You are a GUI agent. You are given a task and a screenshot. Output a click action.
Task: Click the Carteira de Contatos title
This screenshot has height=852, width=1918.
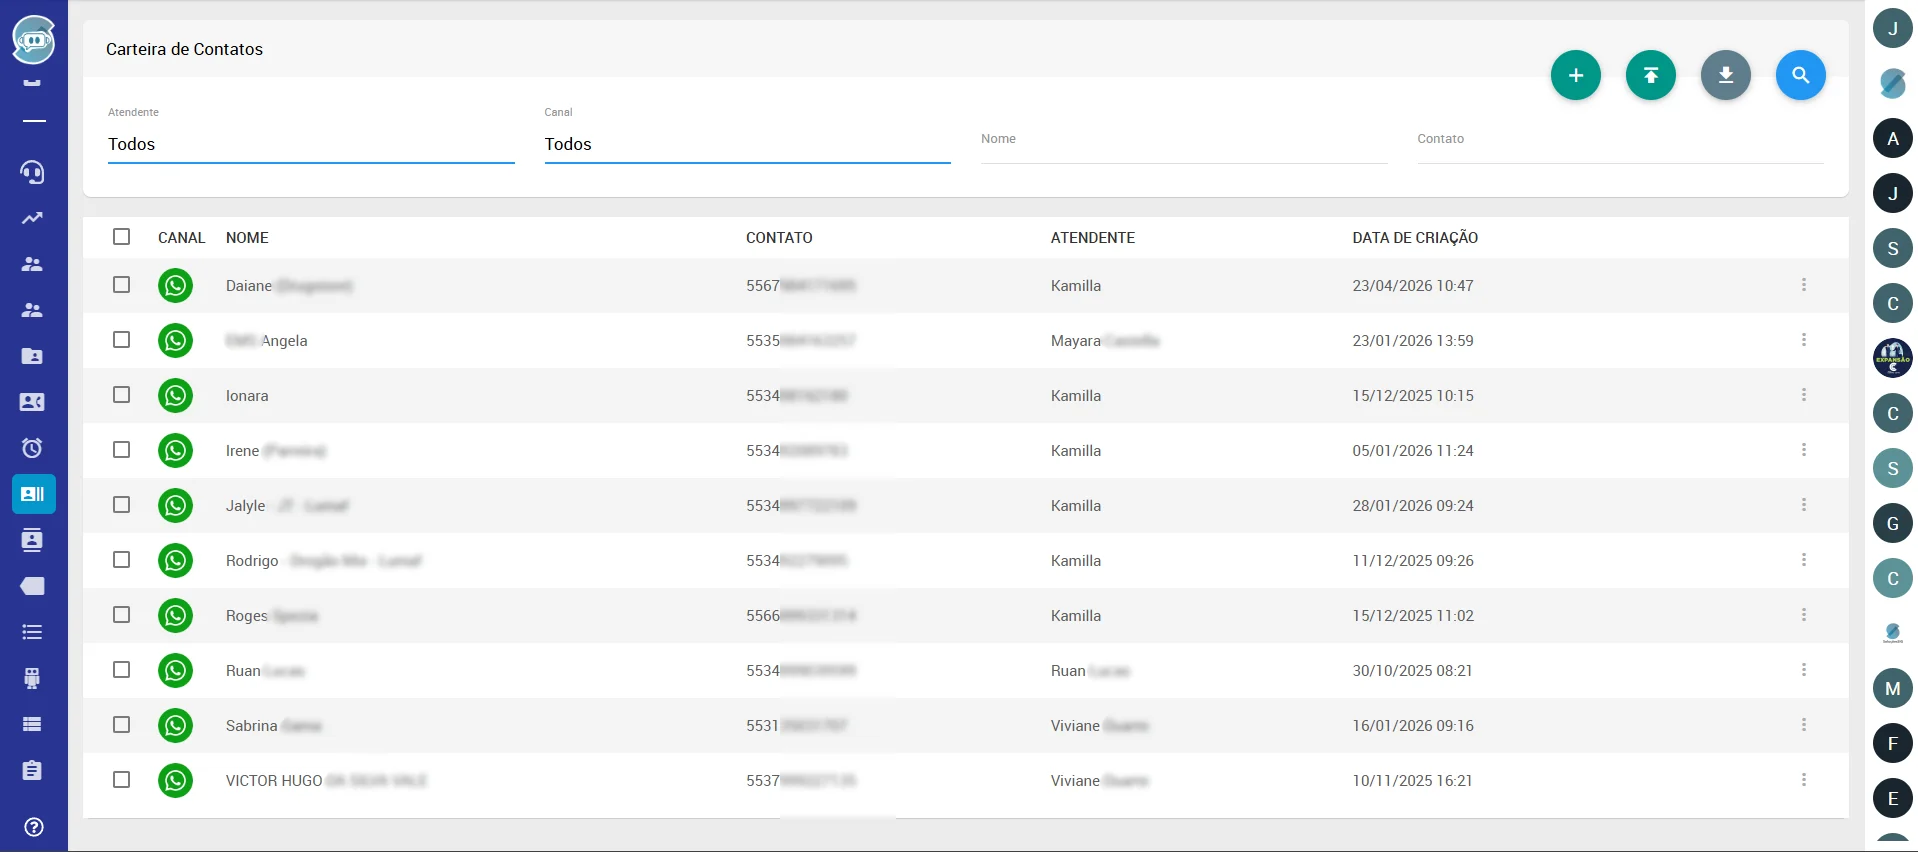[x=184, y=49]
